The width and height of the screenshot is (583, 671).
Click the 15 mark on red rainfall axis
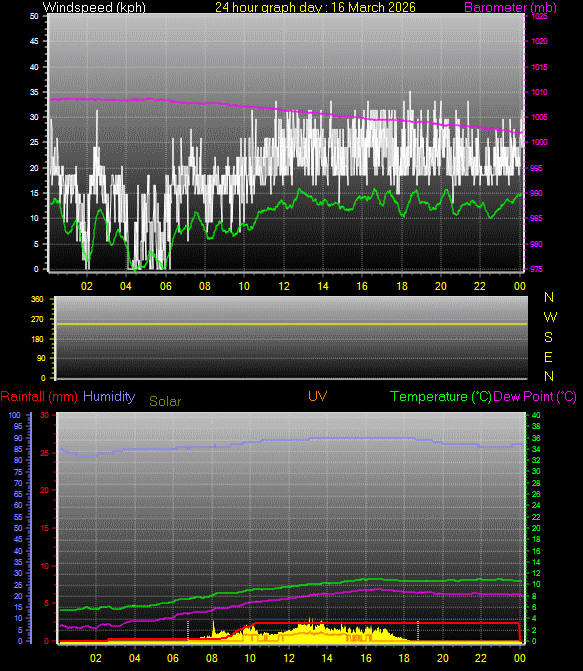click(x=45, y=528)
